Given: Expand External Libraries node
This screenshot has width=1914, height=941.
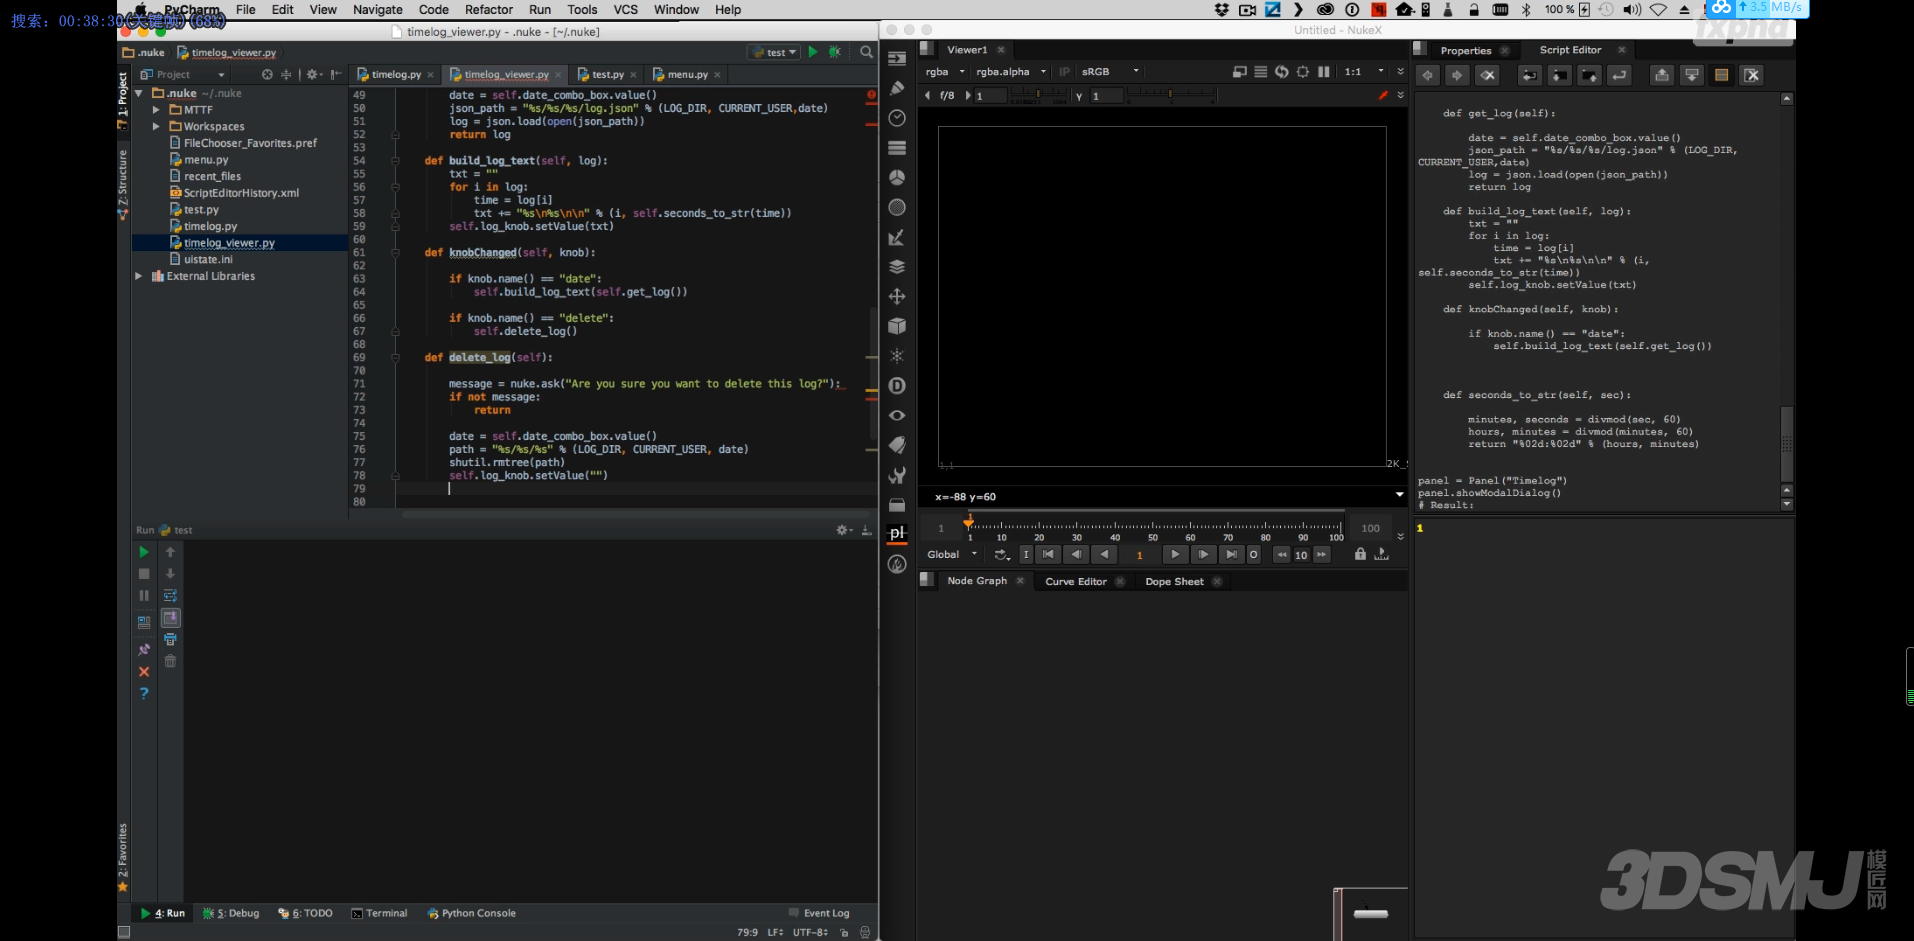Looking at the screenshot, I should [139, 276].
